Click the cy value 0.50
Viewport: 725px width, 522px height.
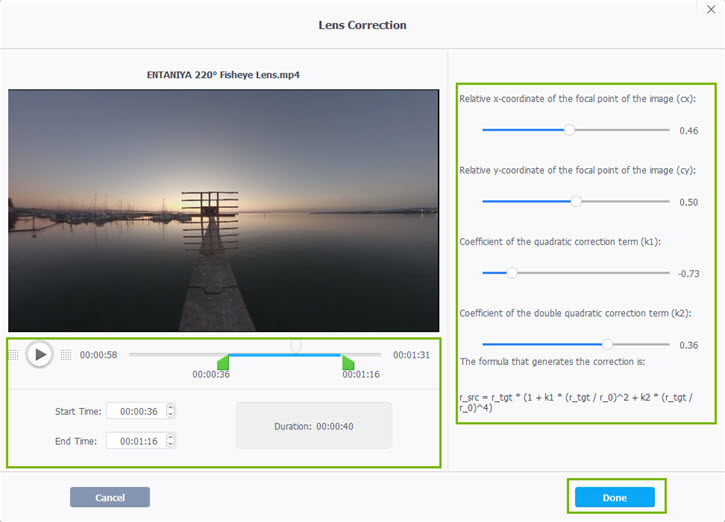[688, 203]
